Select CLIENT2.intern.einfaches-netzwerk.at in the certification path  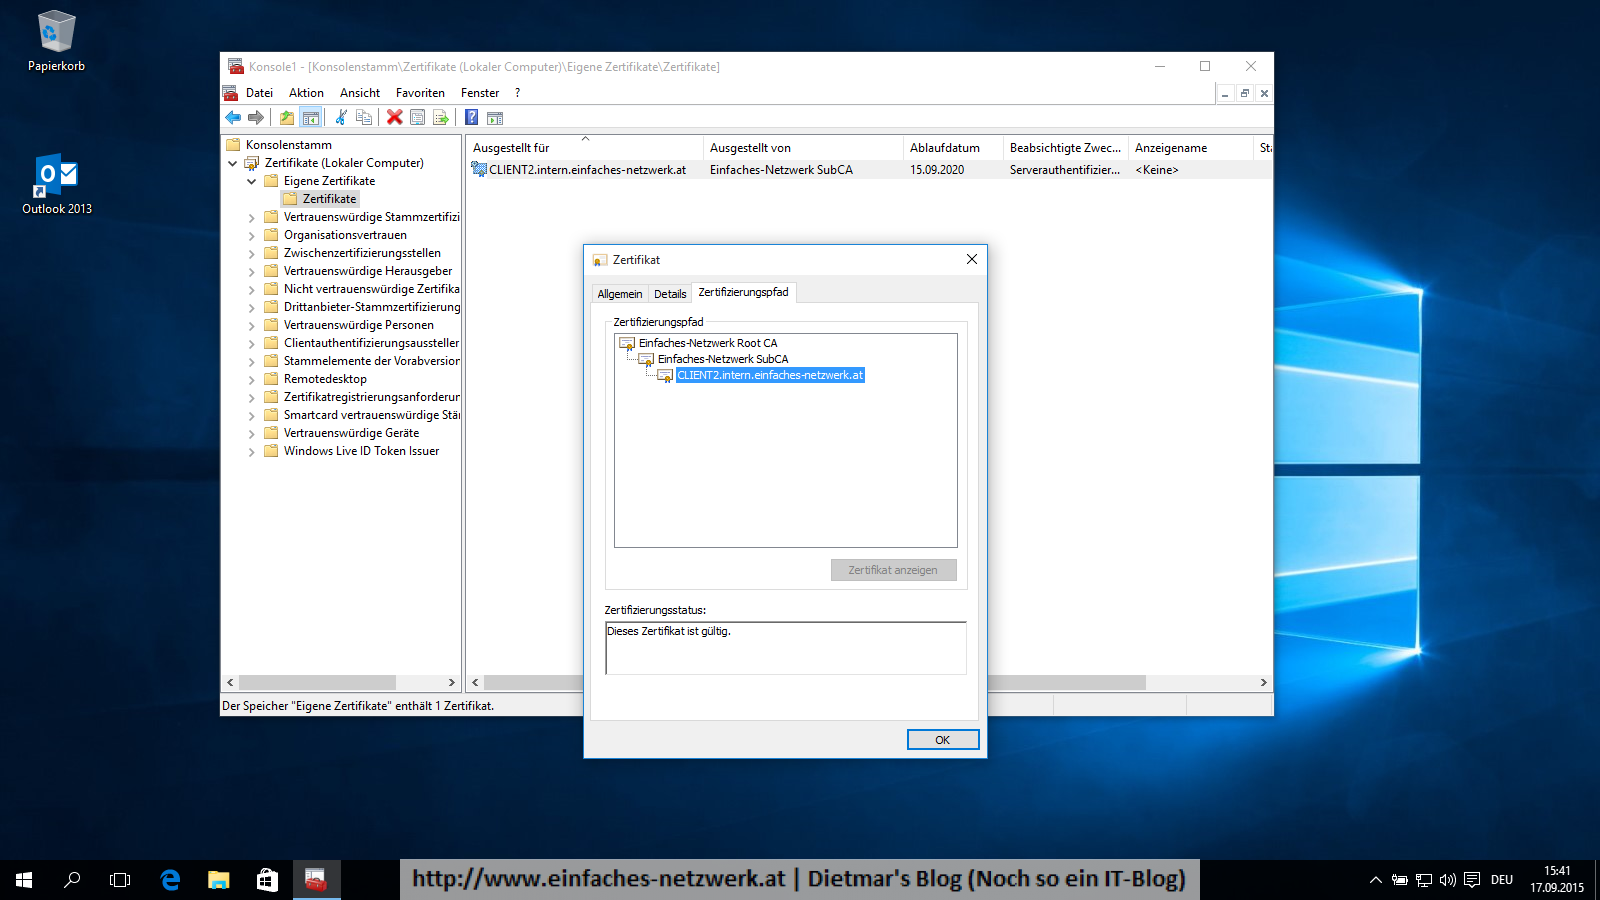coord(770,375)
